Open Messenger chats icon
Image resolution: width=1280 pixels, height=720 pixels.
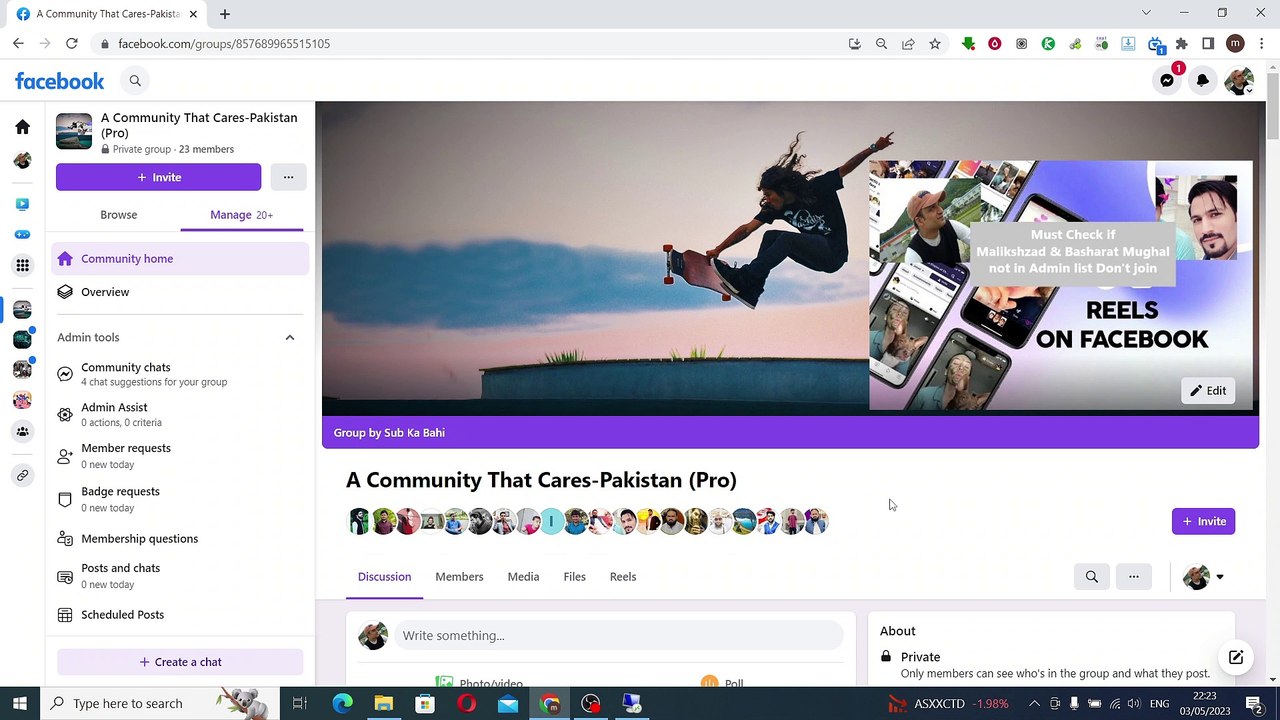1167,81
